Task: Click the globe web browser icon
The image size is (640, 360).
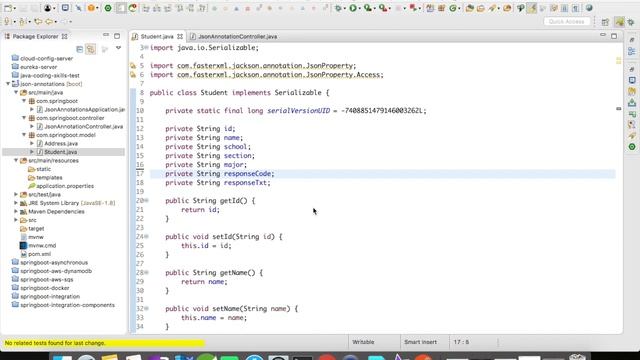Action: pyautogui.click(x=589, y=8)
